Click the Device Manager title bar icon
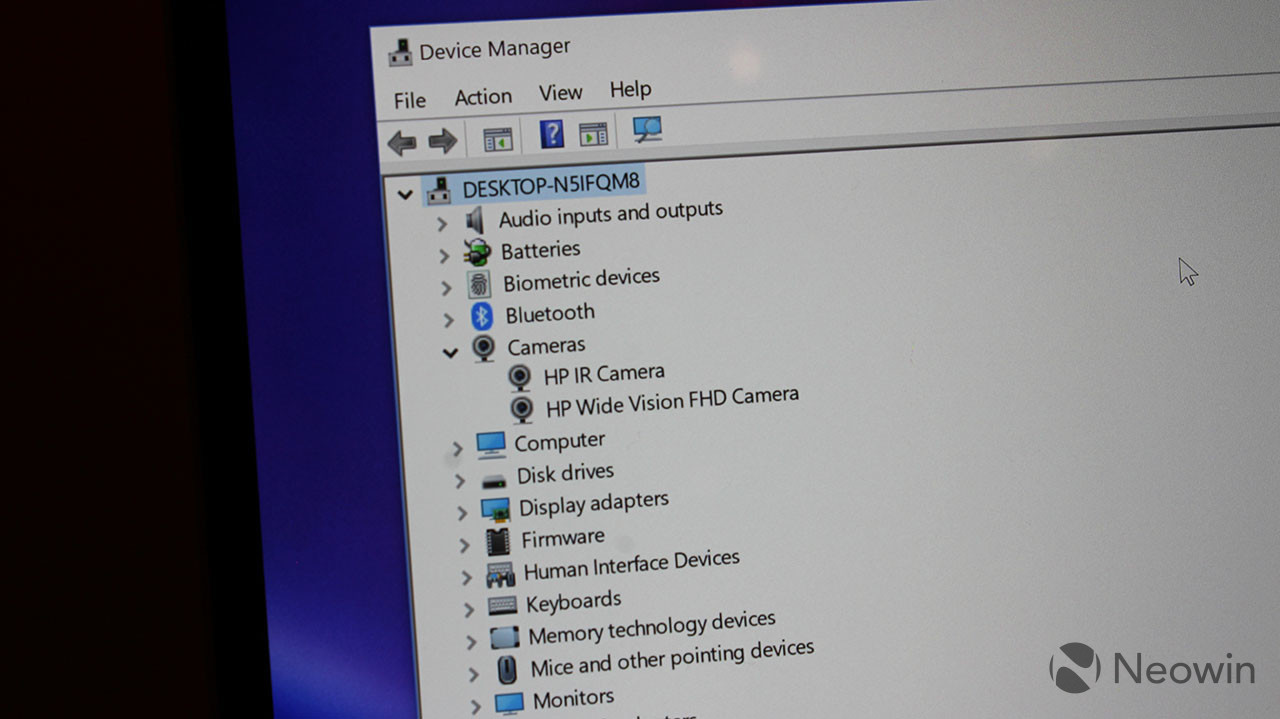 (x=400, y=53)
